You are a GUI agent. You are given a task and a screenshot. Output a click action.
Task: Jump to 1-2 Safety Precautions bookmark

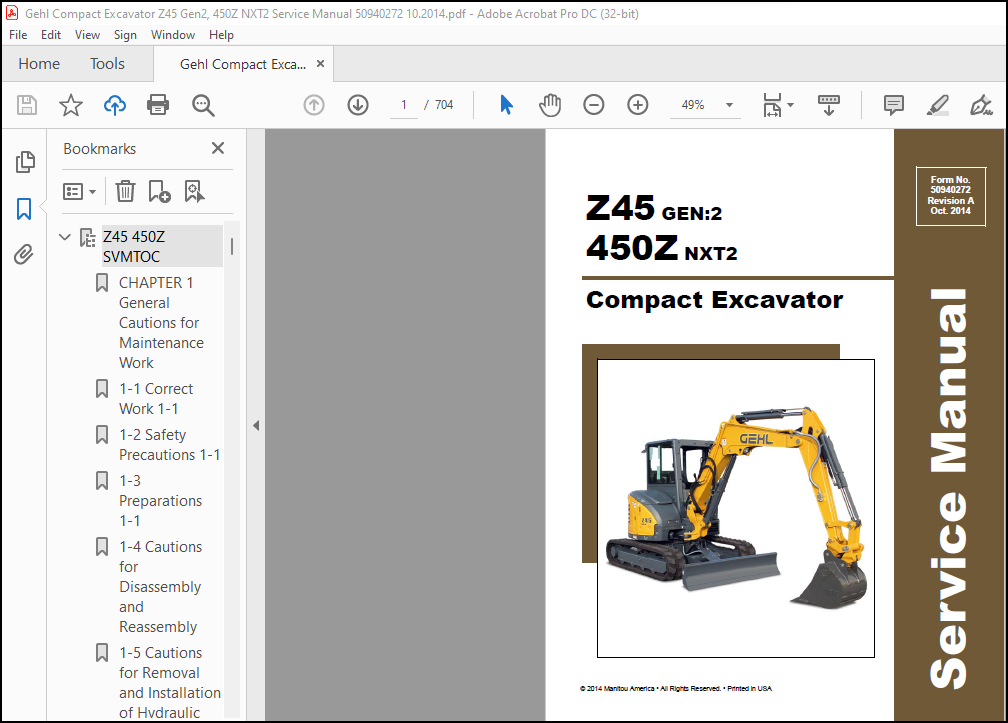coord(170,445)
